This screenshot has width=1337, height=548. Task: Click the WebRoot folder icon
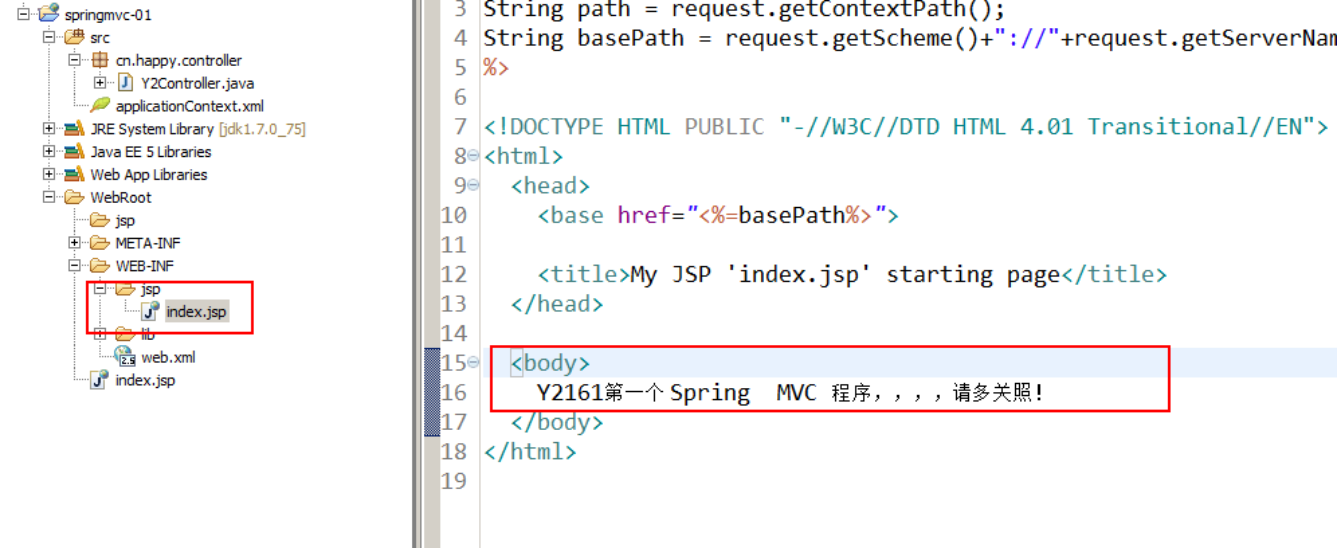click(x=74, y=197)
